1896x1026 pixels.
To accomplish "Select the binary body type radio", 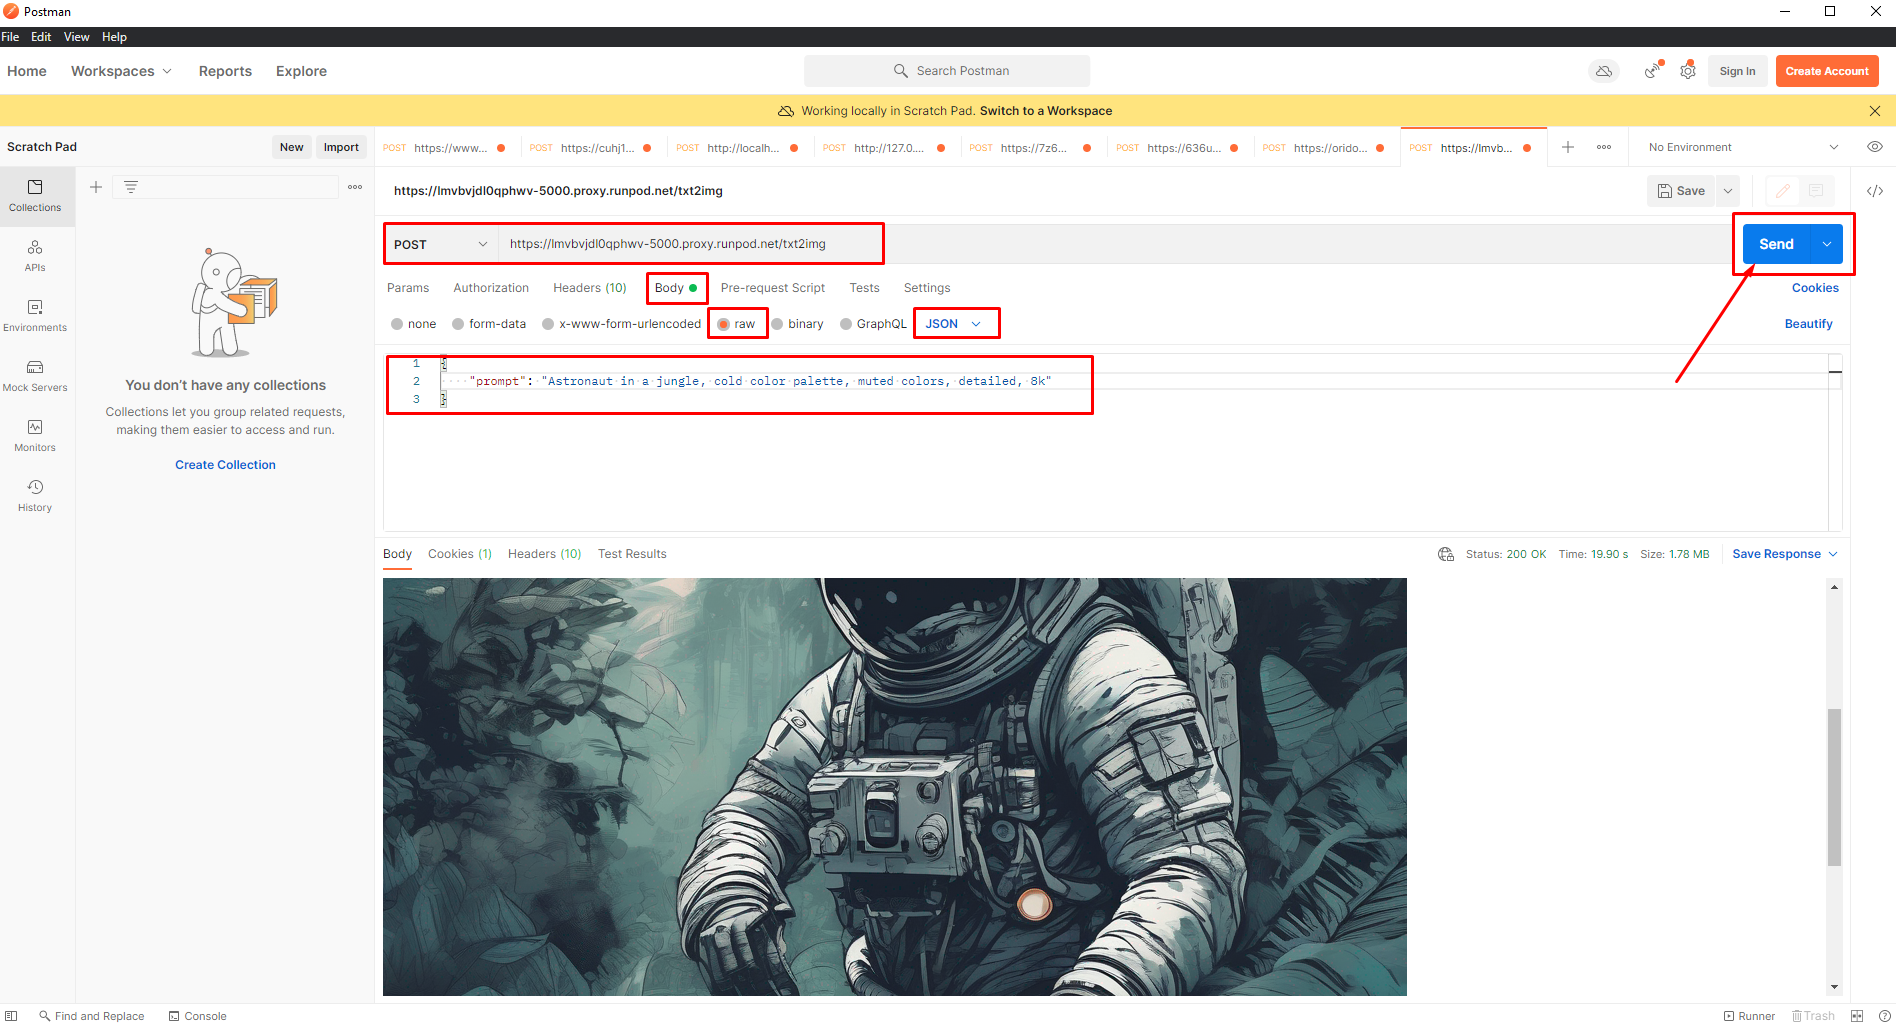I will (x=777, y=324).
